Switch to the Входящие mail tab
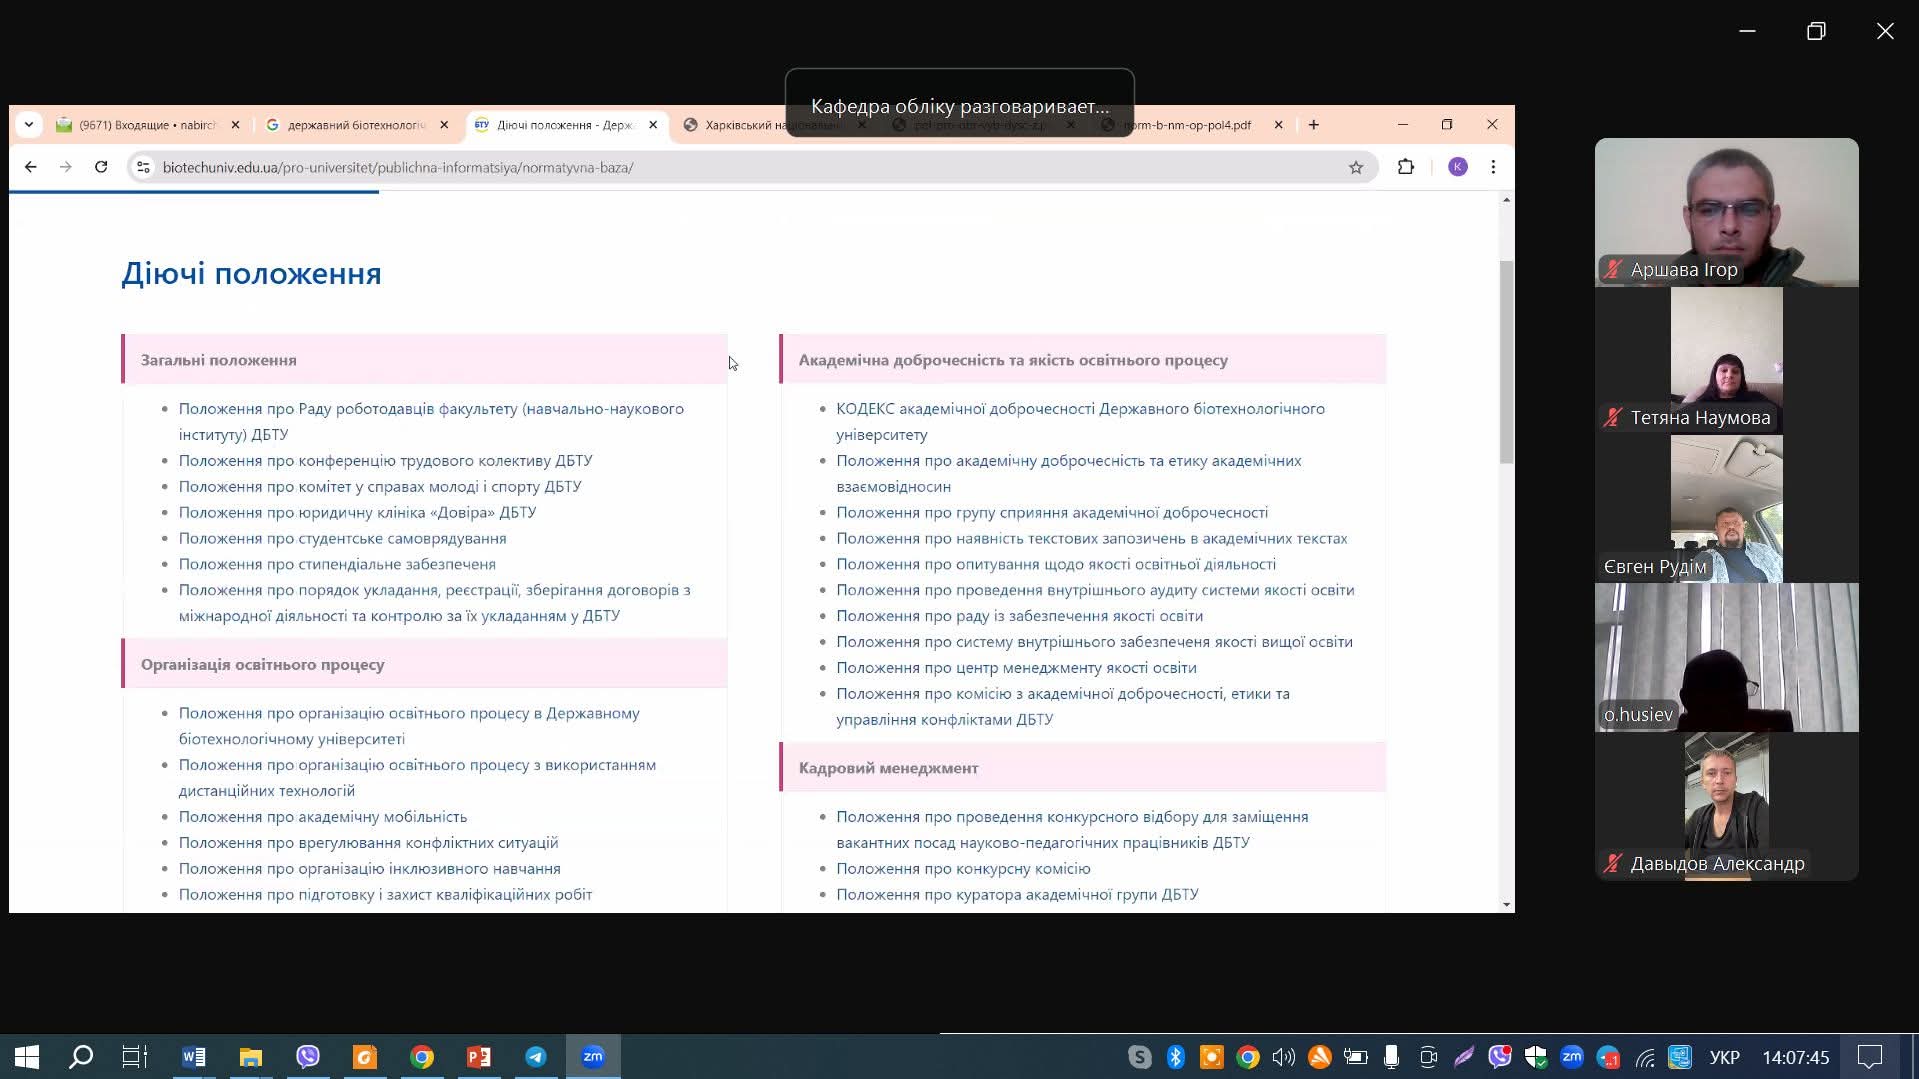The width and height of the screenshot is (1919, 1079). point(150,125)
